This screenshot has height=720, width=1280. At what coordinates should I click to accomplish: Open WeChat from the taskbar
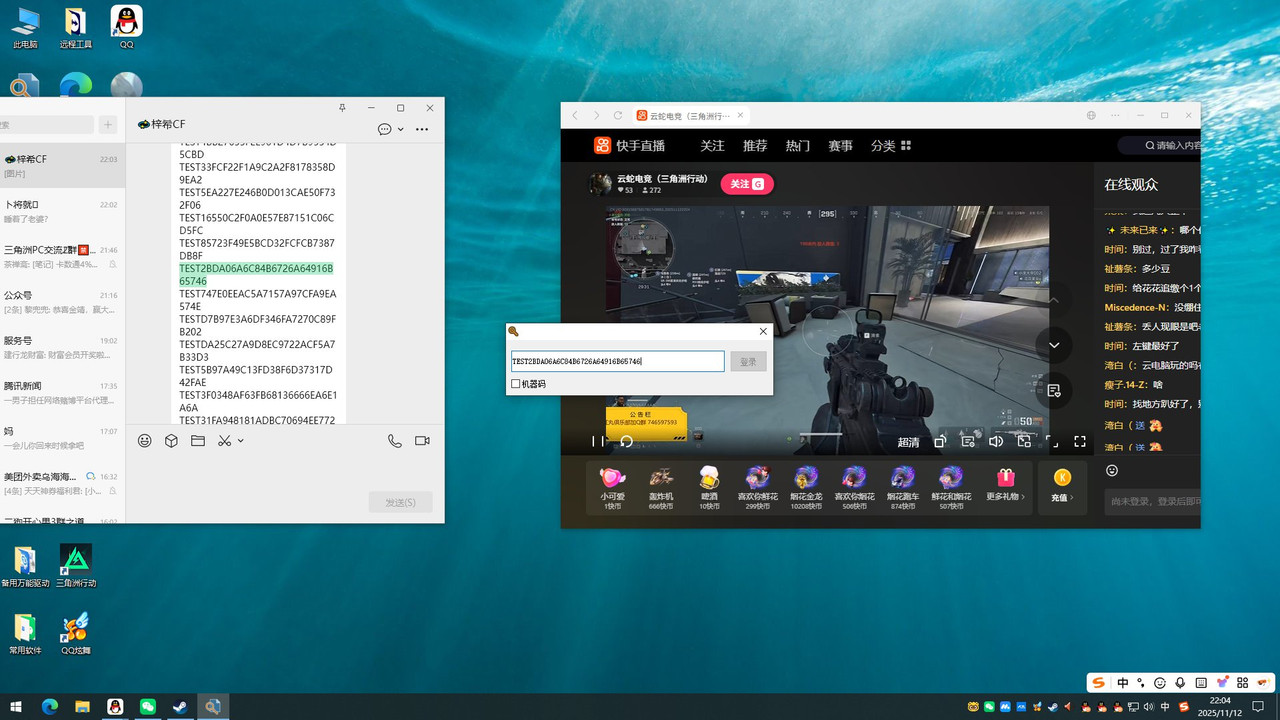[148, 706]
